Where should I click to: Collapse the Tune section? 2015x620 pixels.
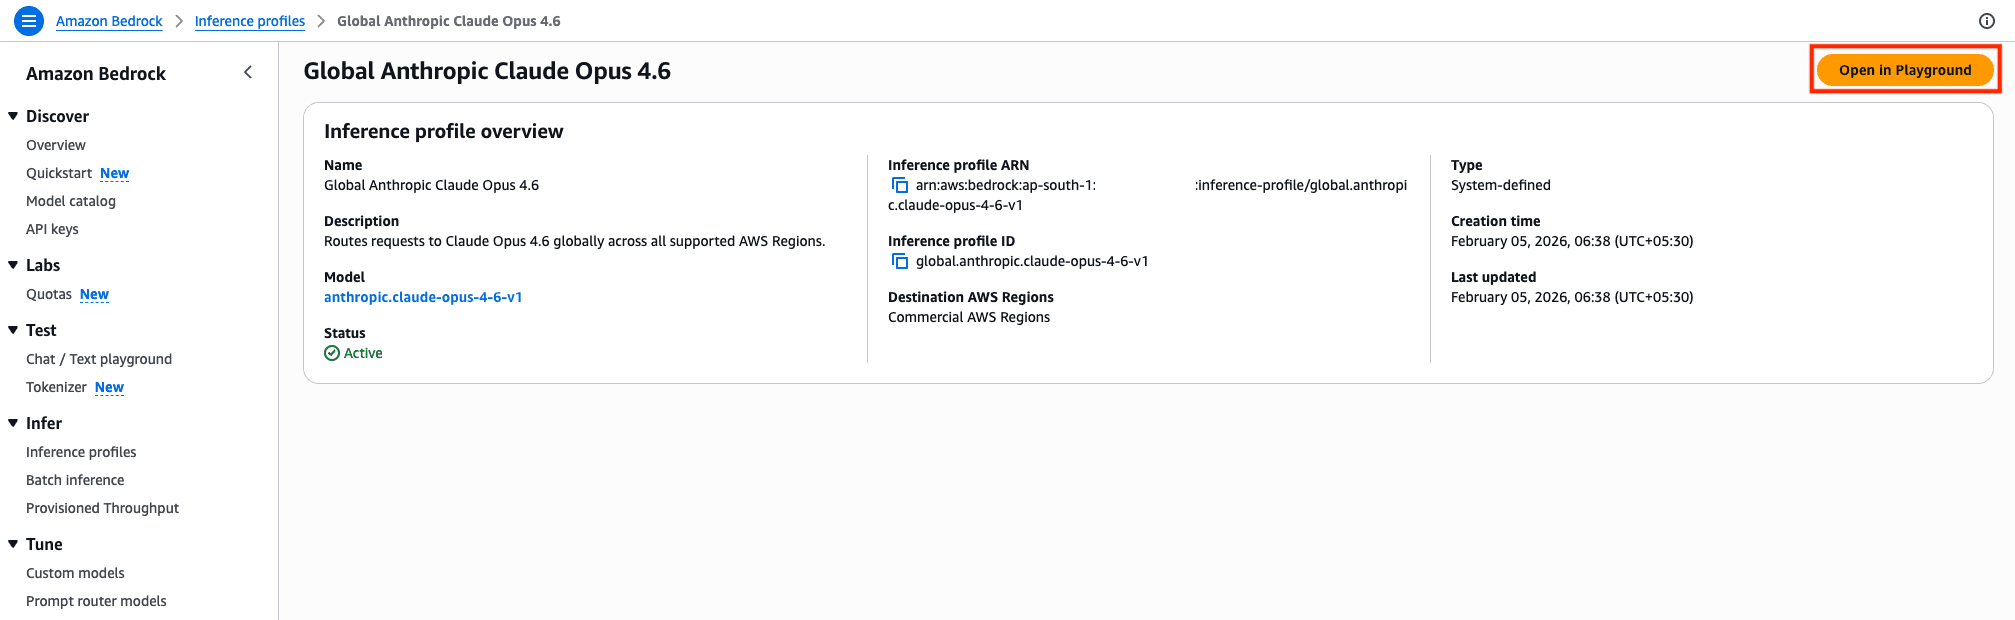point(13,544)
